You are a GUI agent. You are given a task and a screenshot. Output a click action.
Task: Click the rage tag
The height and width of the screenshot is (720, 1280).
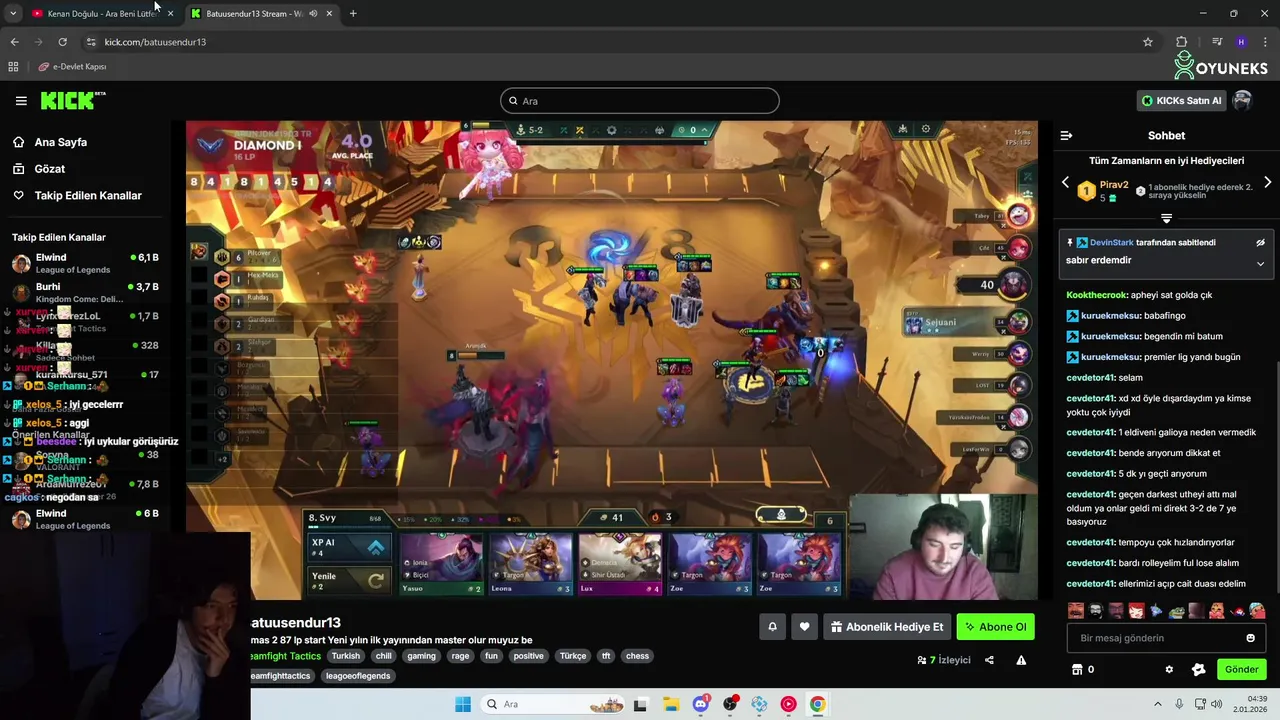(x=460, y=656)
